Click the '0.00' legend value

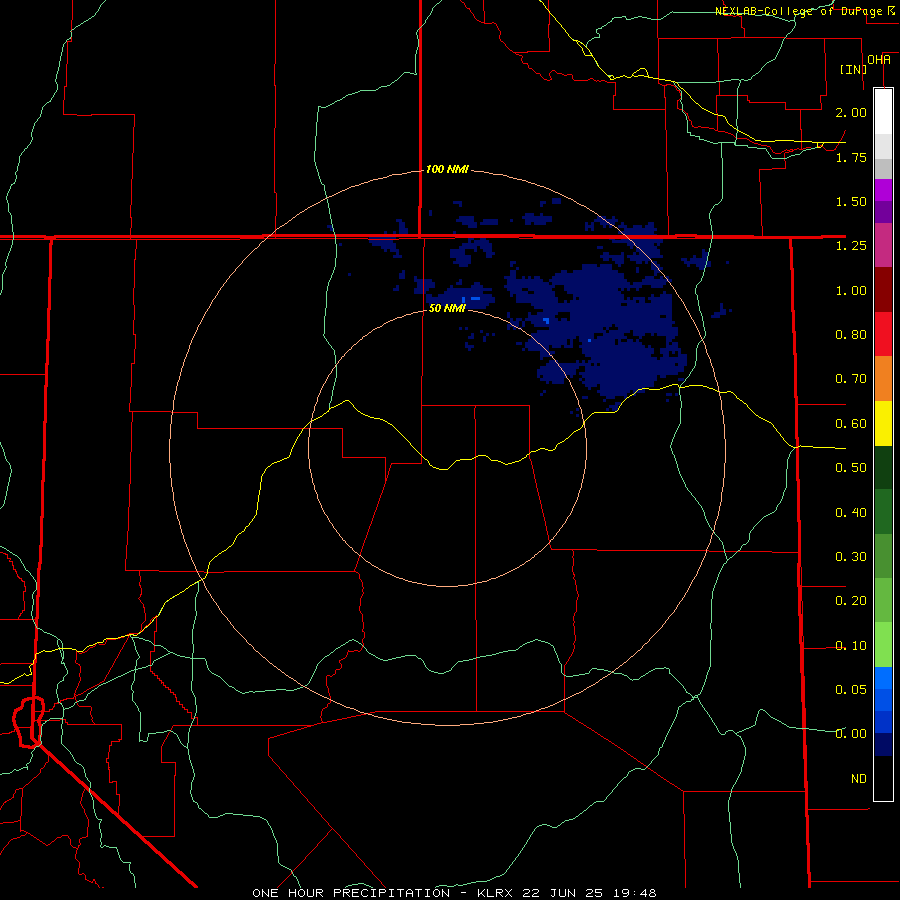point(851,734)
